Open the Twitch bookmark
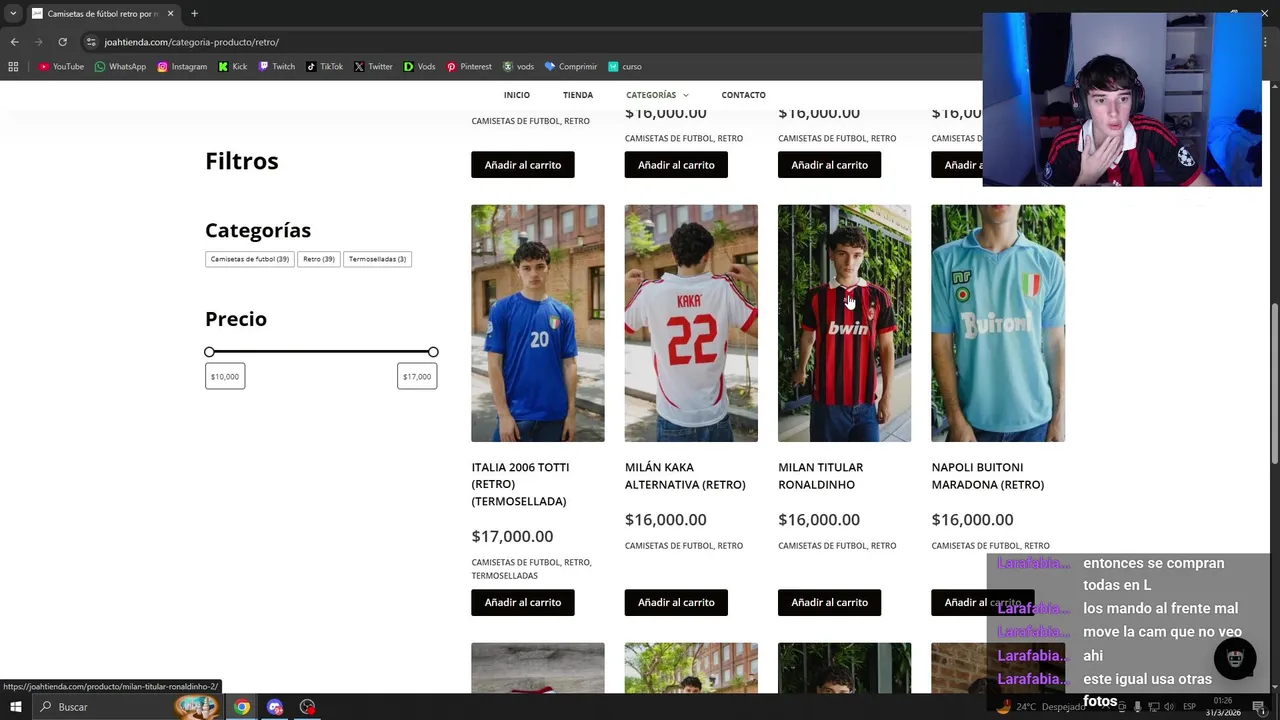 [x=276, y=67]
